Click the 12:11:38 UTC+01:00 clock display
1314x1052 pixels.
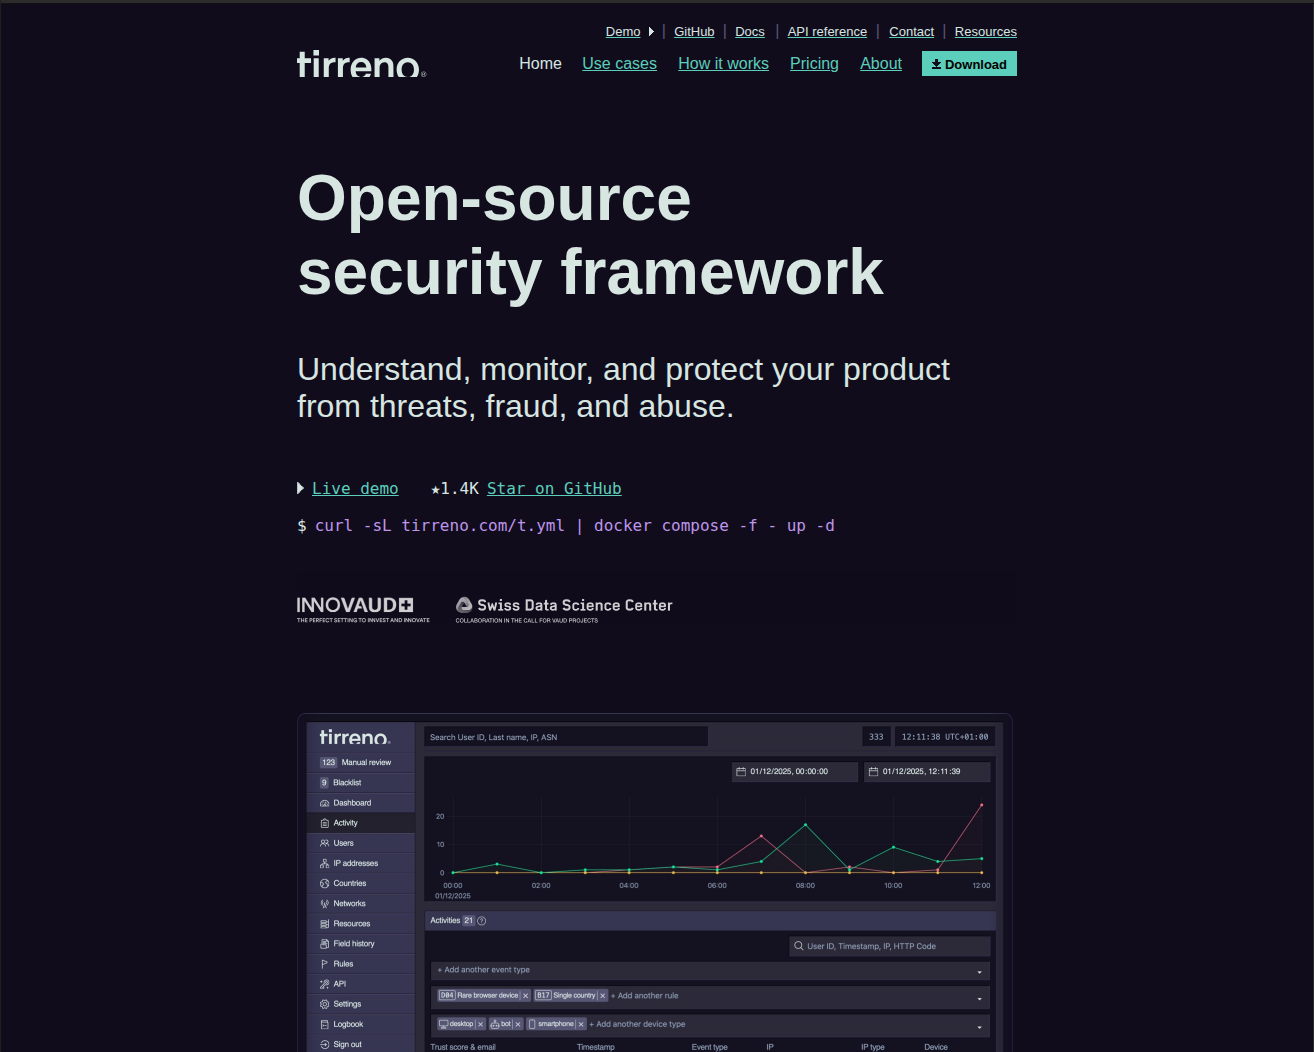point(945,737)
